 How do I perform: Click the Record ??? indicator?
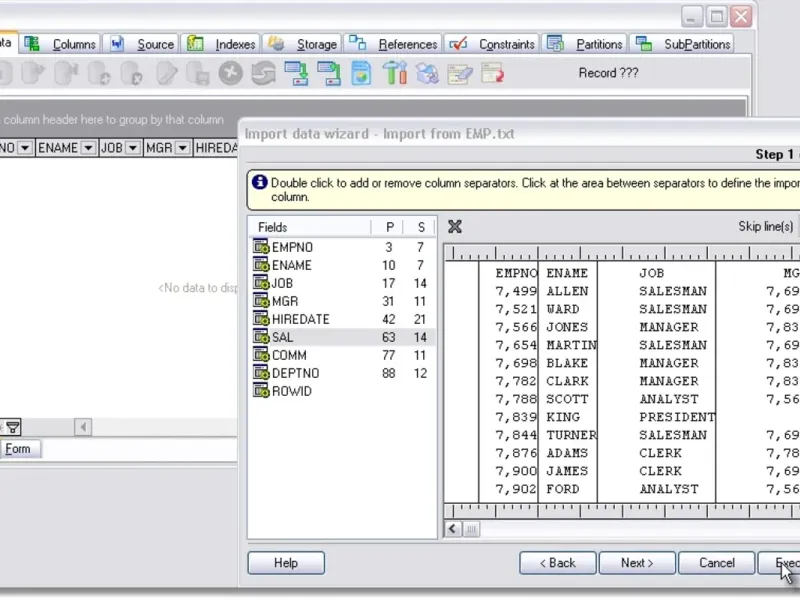pos(608,73)
